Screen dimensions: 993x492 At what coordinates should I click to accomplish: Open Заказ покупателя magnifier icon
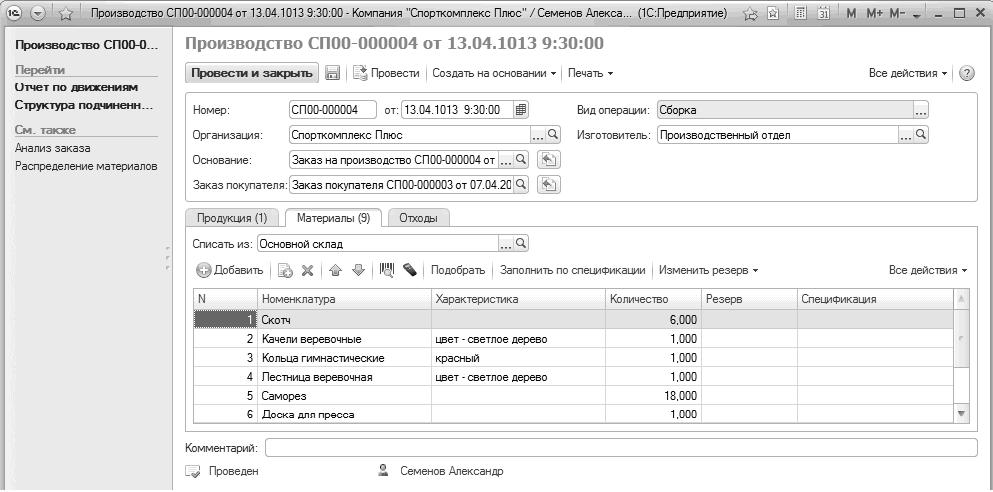pos(521,185)
